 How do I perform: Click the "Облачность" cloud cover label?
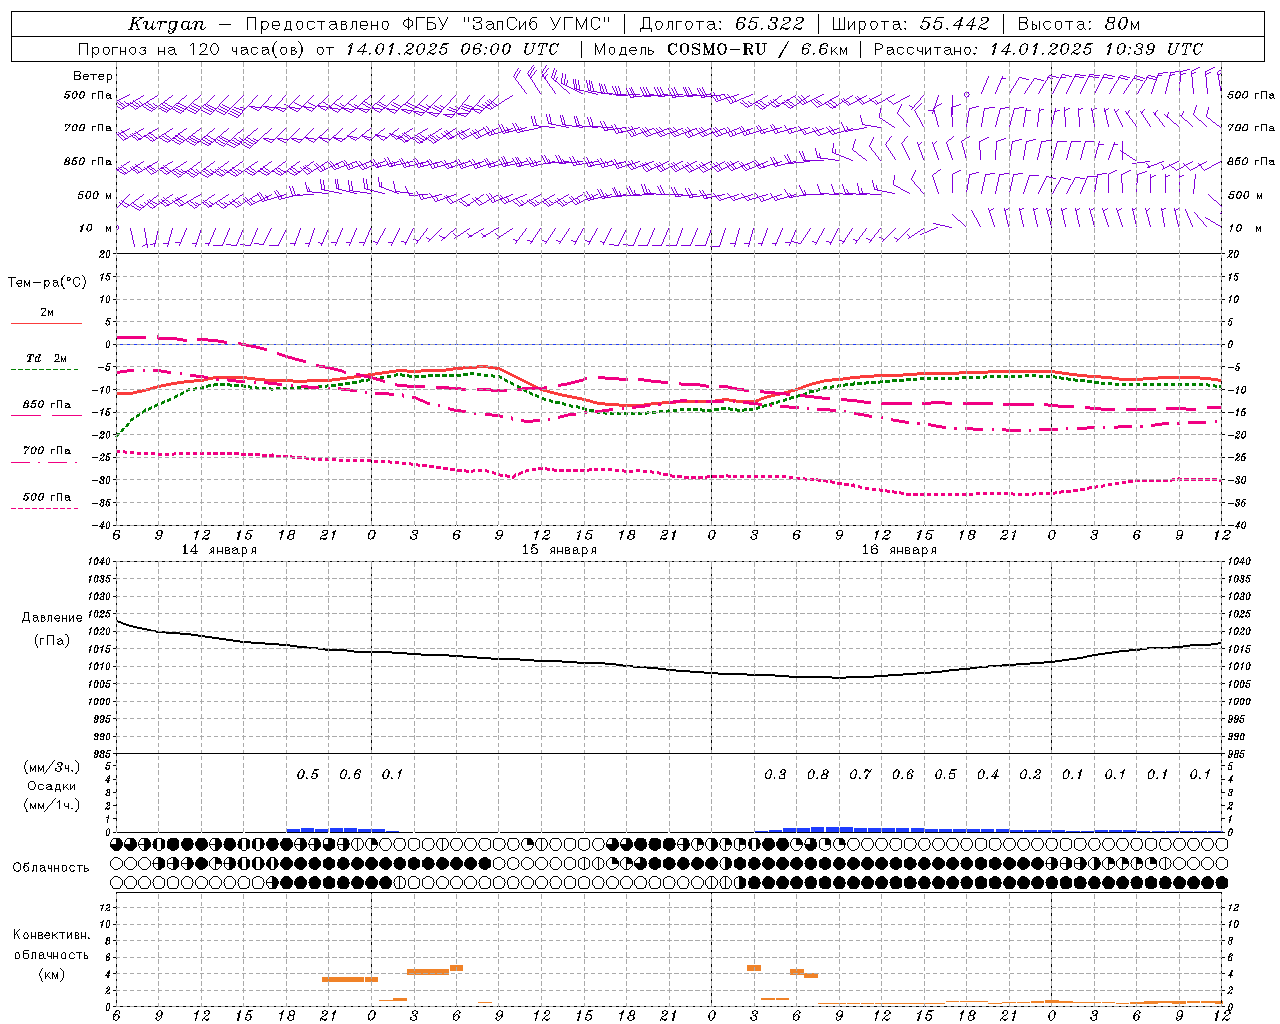(51, 867)
